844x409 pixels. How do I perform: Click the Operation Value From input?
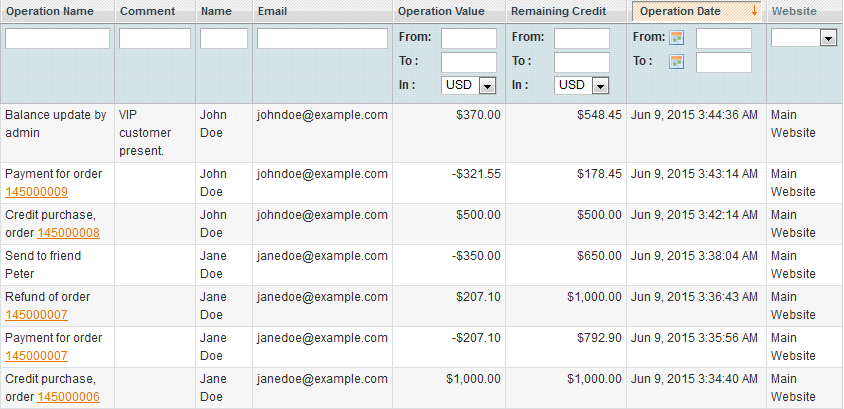point(469,38)
